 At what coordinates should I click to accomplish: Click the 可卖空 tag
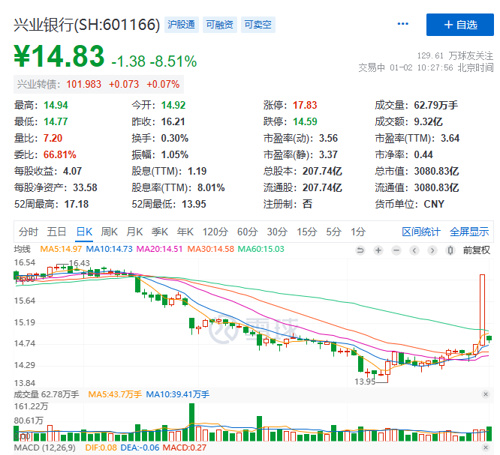(258, 25)
